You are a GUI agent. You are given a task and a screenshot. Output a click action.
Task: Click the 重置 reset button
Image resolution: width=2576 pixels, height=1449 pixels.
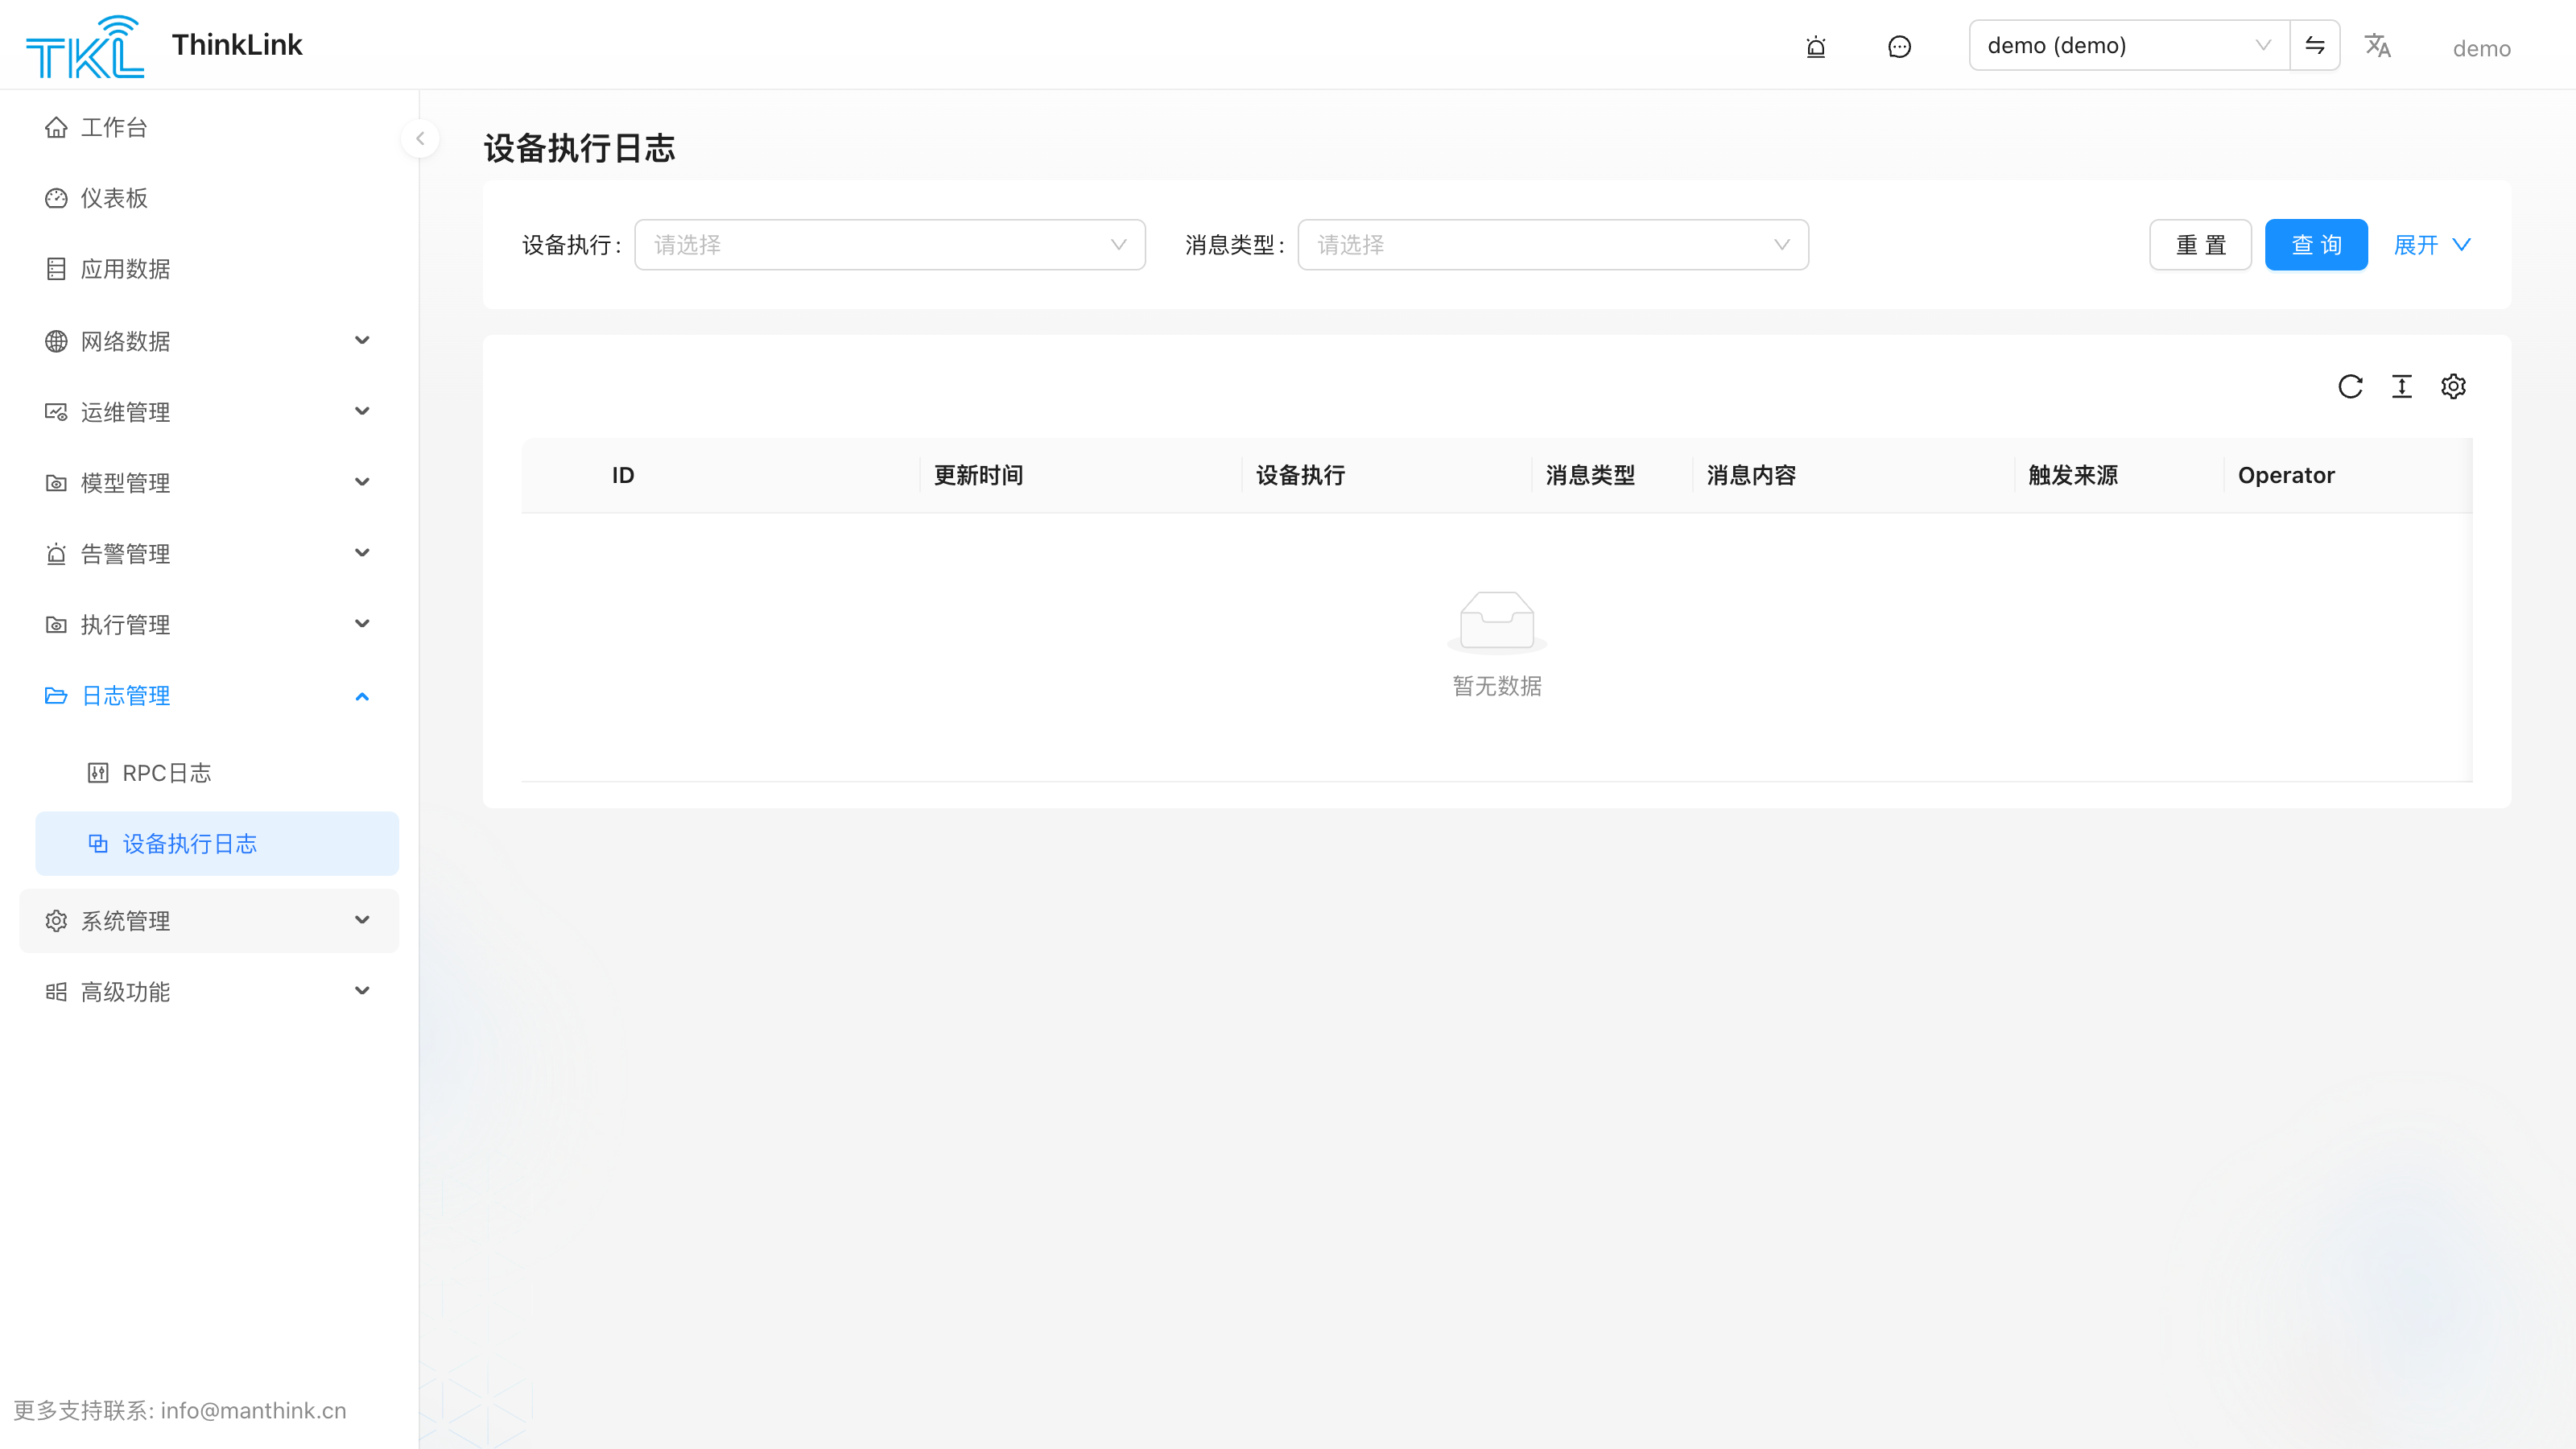[x=2200, y=245]
